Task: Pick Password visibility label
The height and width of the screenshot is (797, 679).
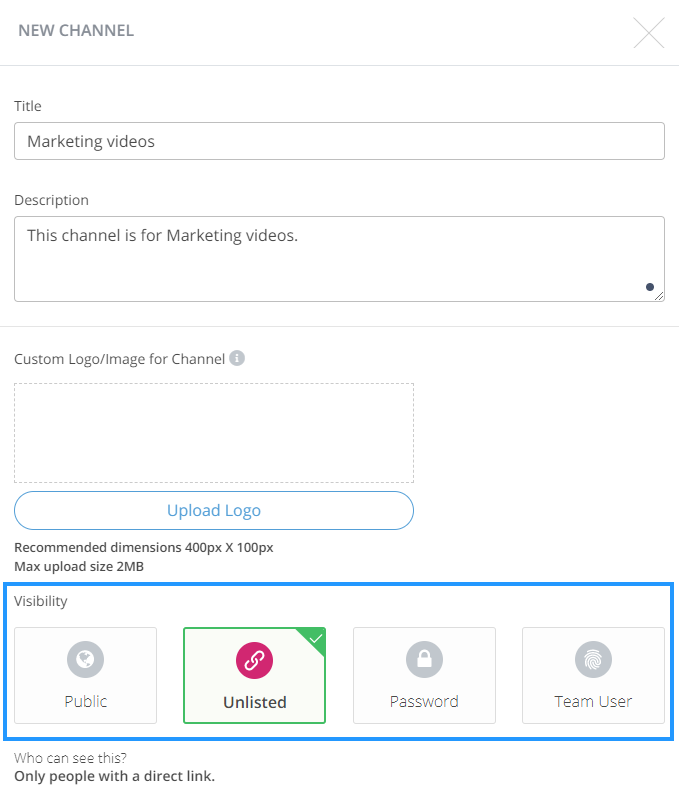Action: coord(424,701)
